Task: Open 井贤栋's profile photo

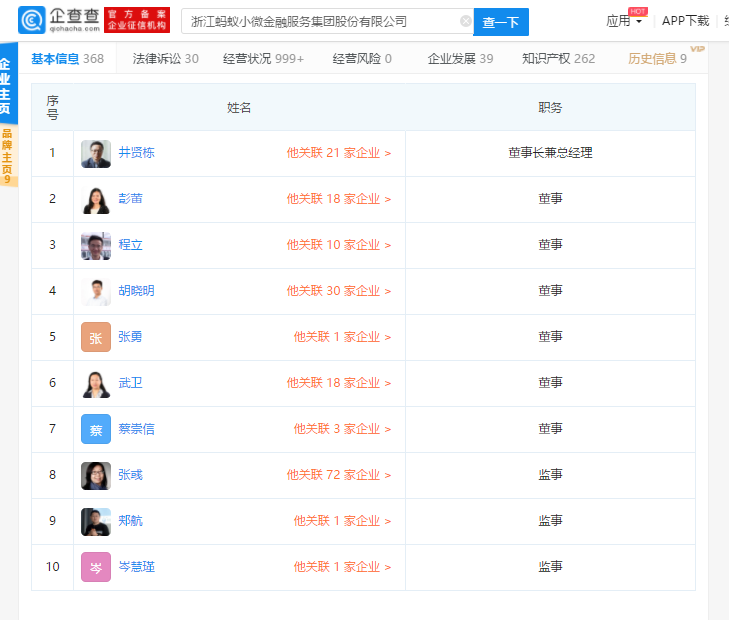Action: click(x=96, y=154)
